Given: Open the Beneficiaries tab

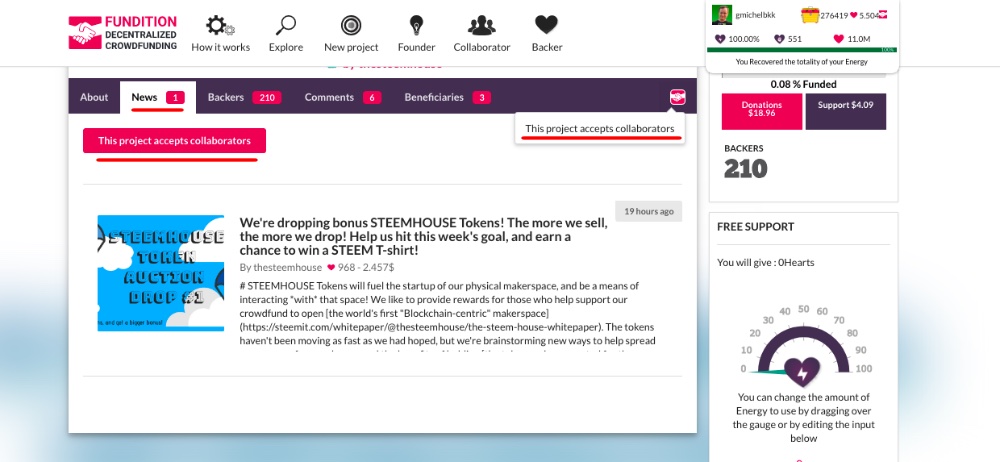Looking at the screenshot, I should pos(447,97).
